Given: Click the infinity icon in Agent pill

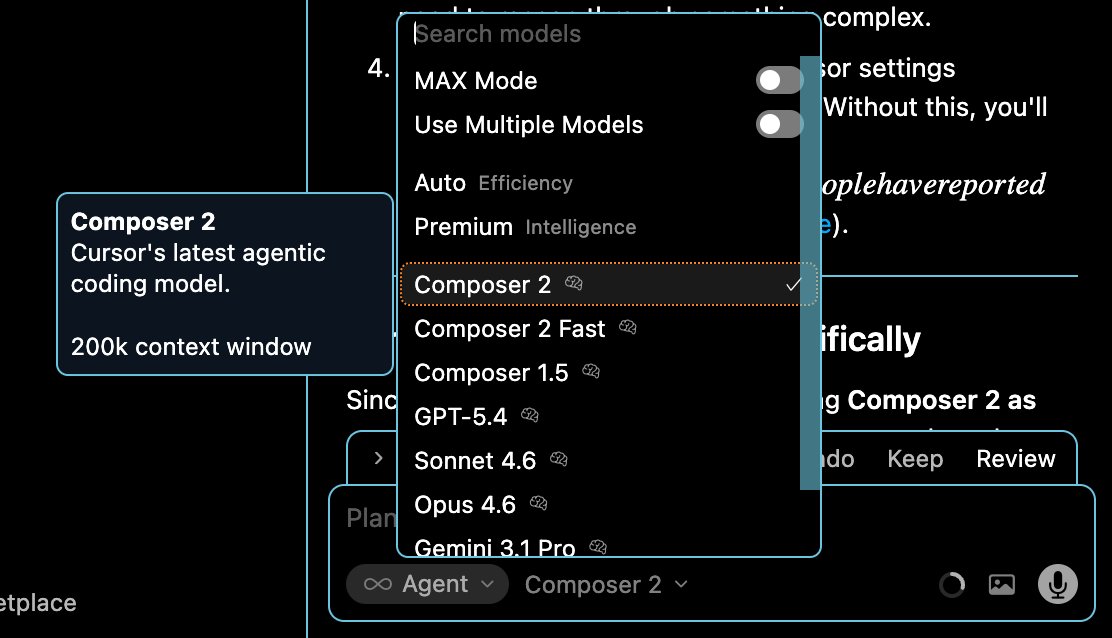Looking at the screenshot, I should point(377,584).
